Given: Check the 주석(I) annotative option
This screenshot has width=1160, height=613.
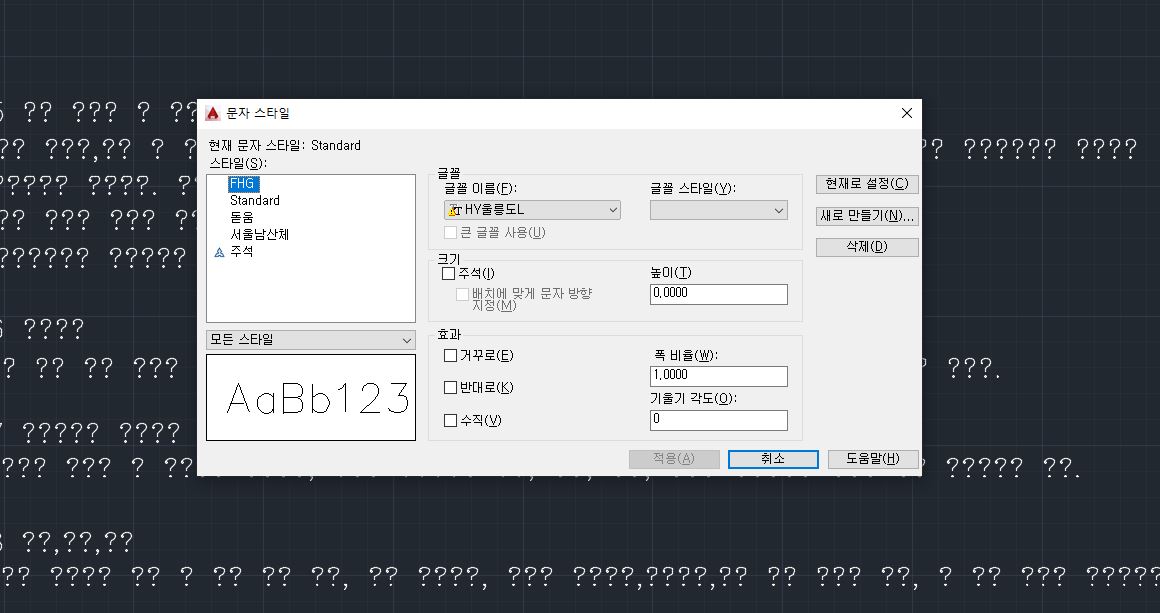Looking at the screenshot, I should pyautogui.click(x=450, y=271).
